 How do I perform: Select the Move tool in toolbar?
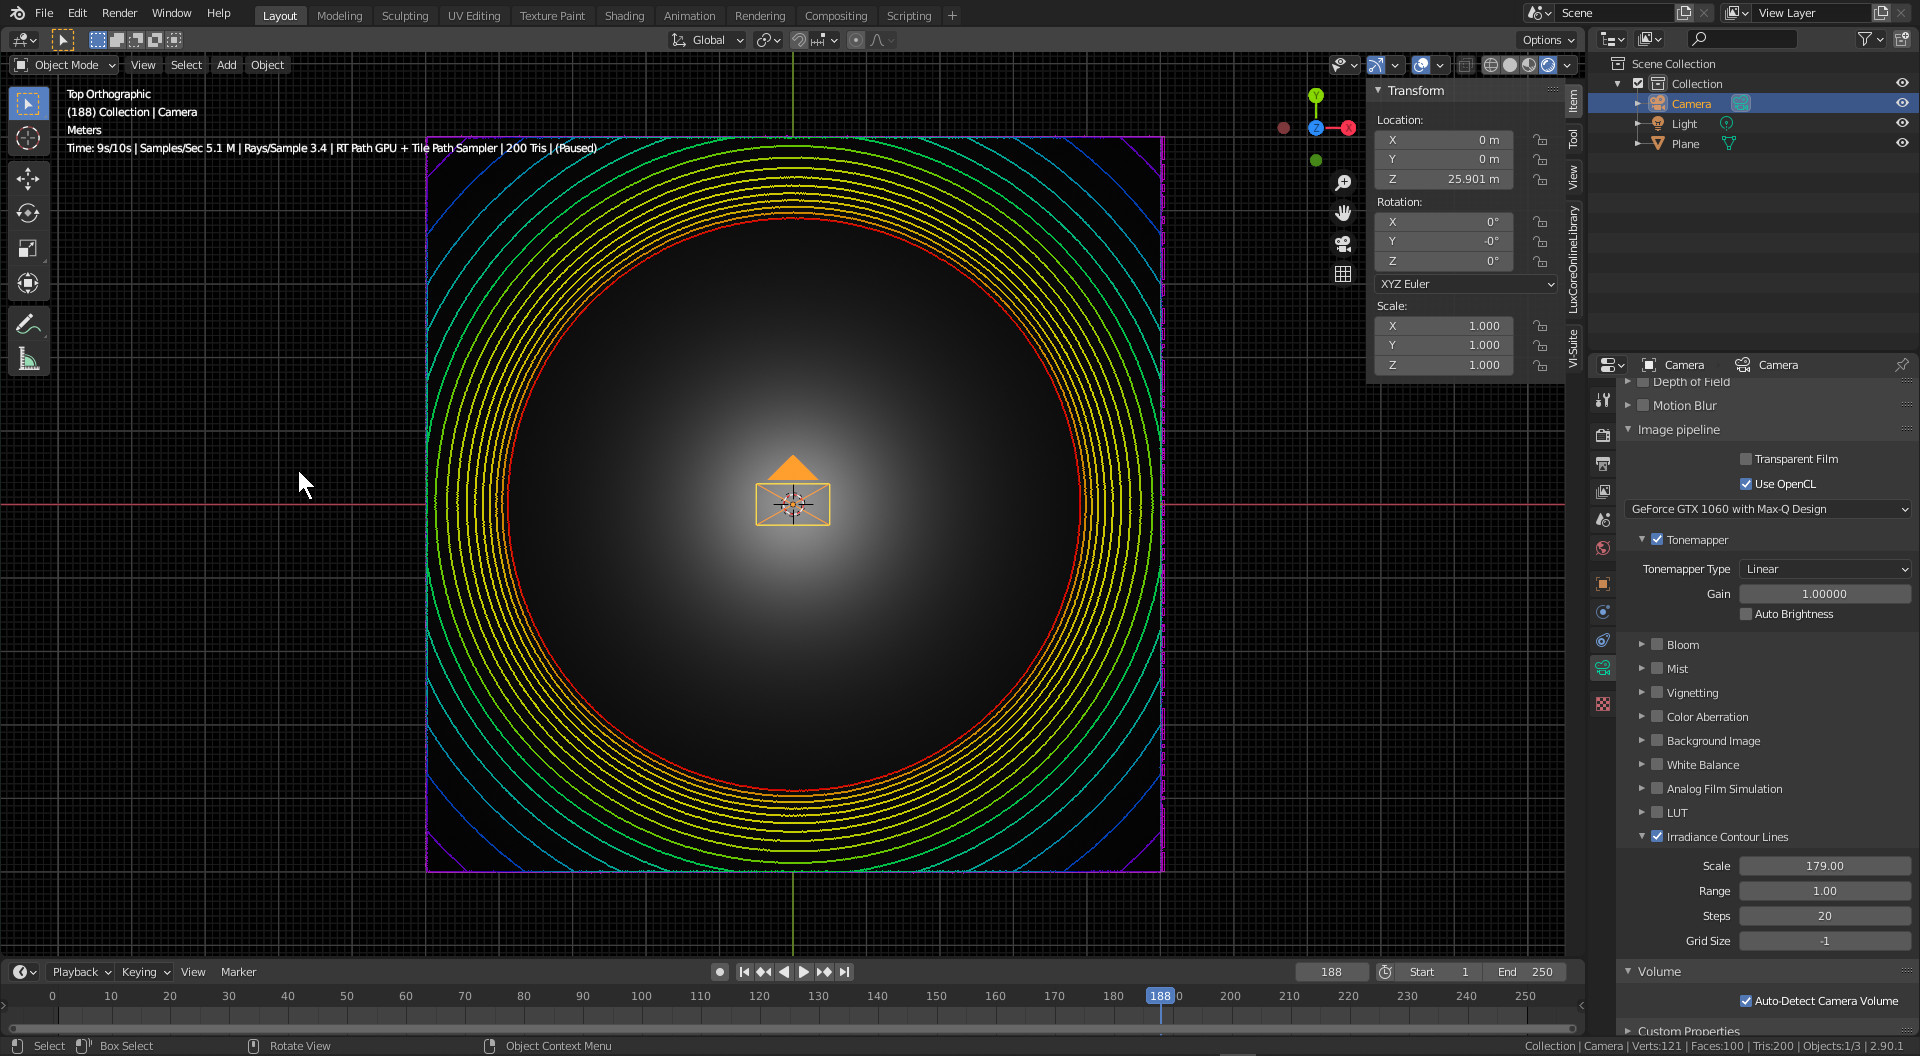point(28,179)
